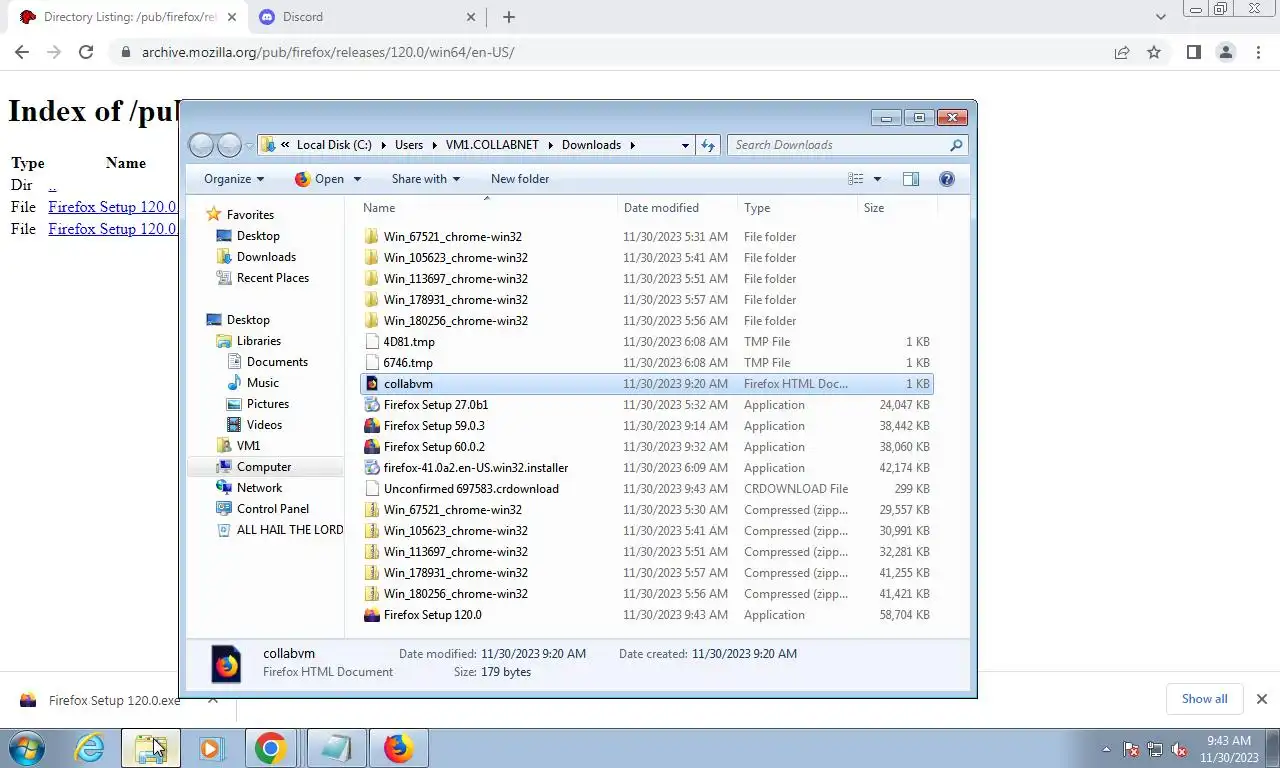Select the Directory Listing tab
The image size is (1280, 768).
pyautogui.click(x=128, y=17)
